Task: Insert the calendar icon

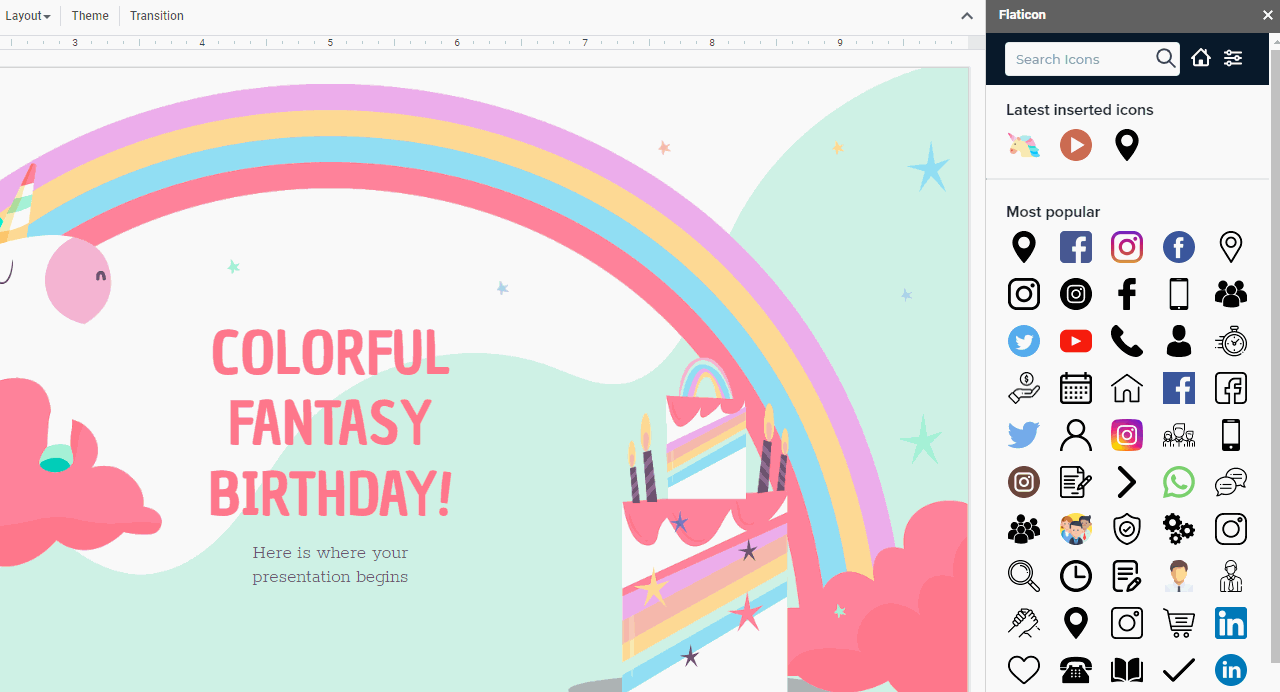Action: pos(1076,388)
